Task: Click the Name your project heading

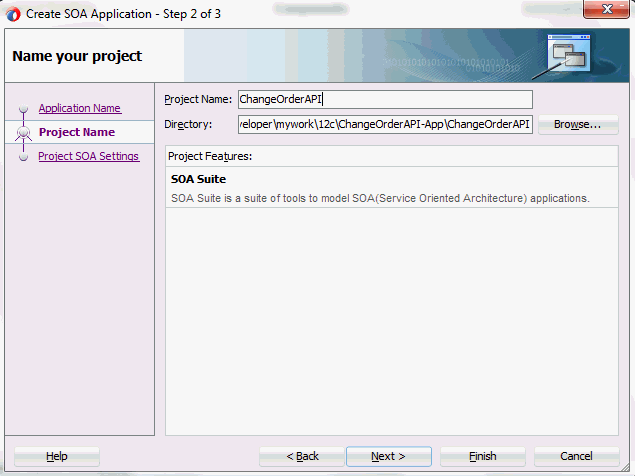Action: point(77,56)
